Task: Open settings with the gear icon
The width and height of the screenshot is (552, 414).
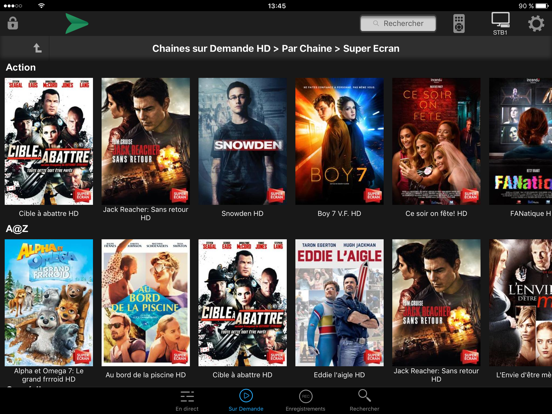Action: tap(536, 24)
